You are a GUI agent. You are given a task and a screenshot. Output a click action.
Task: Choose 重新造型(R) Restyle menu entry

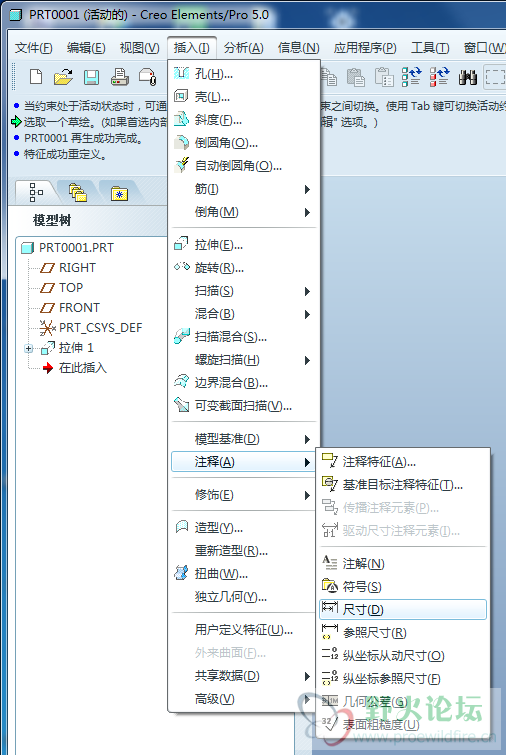pyautogui.click(x=244, y=551)
